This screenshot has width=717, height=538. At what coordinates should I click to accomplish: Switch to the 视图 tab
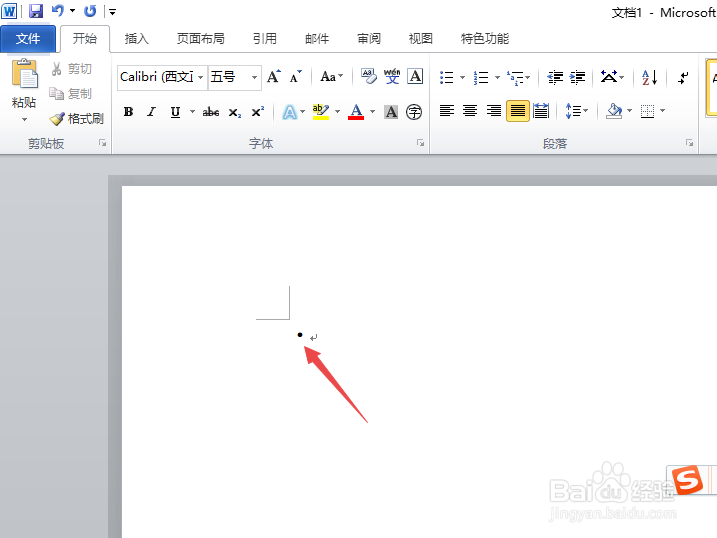420,39
